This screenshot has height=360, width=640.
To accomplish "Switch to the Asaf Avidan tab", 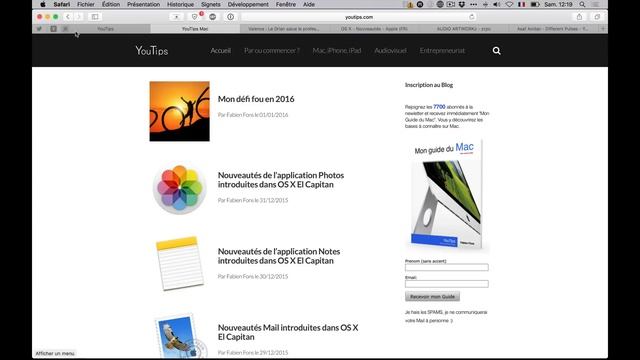I will (x=553, y=29).
